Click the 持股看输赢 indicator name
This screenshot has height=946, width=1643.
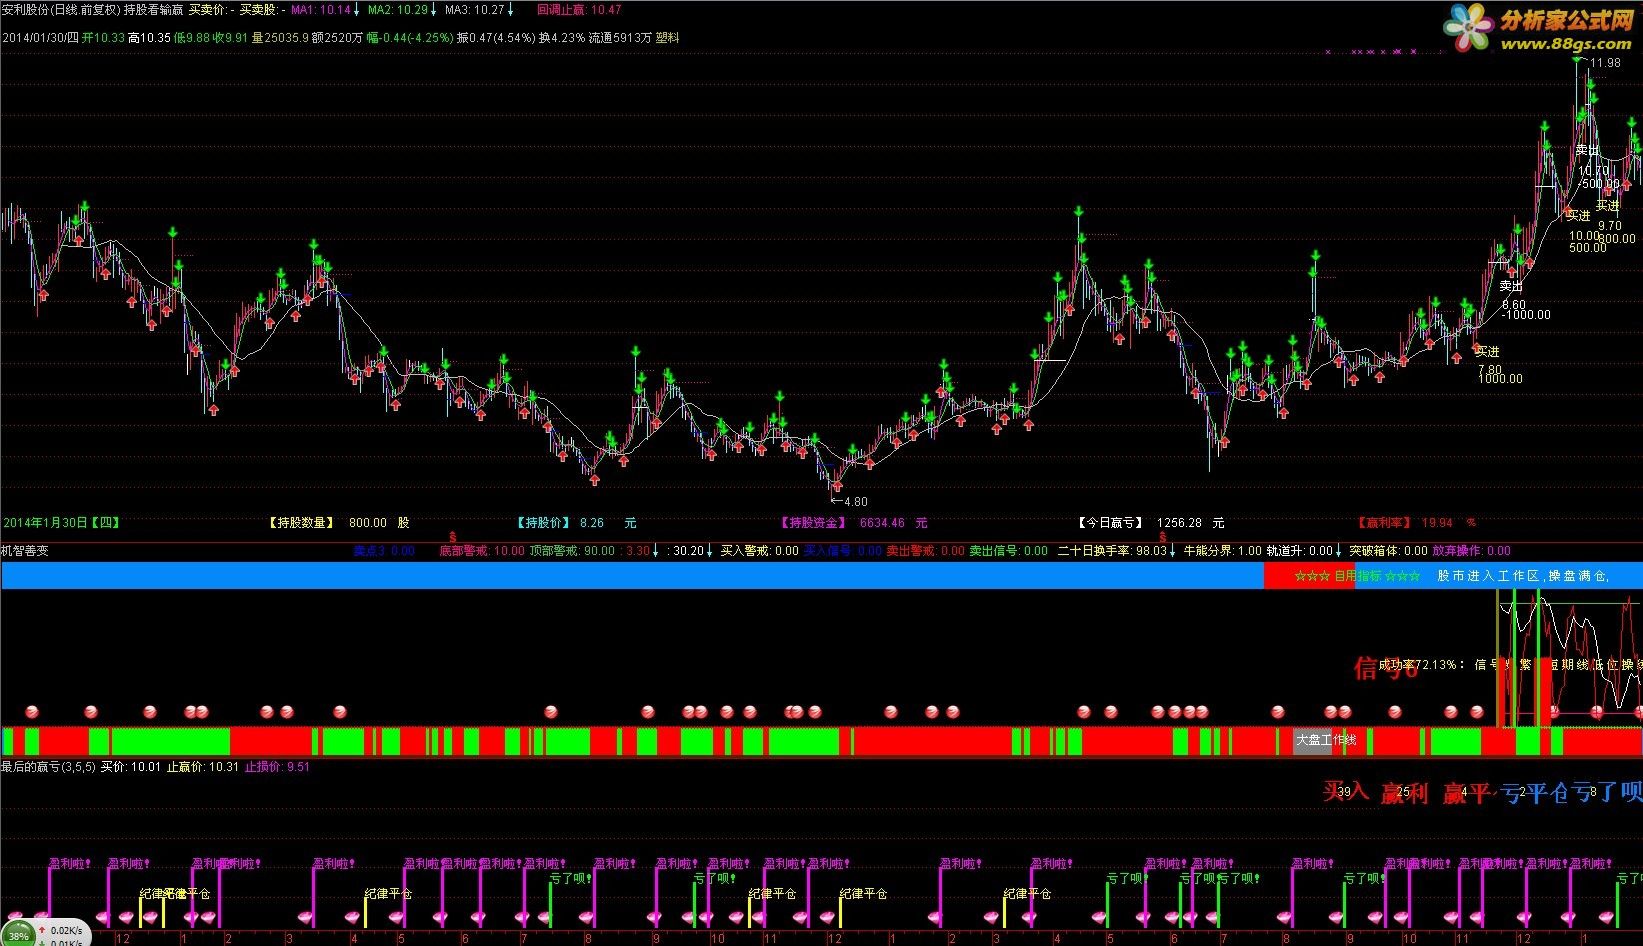[153, 10]
